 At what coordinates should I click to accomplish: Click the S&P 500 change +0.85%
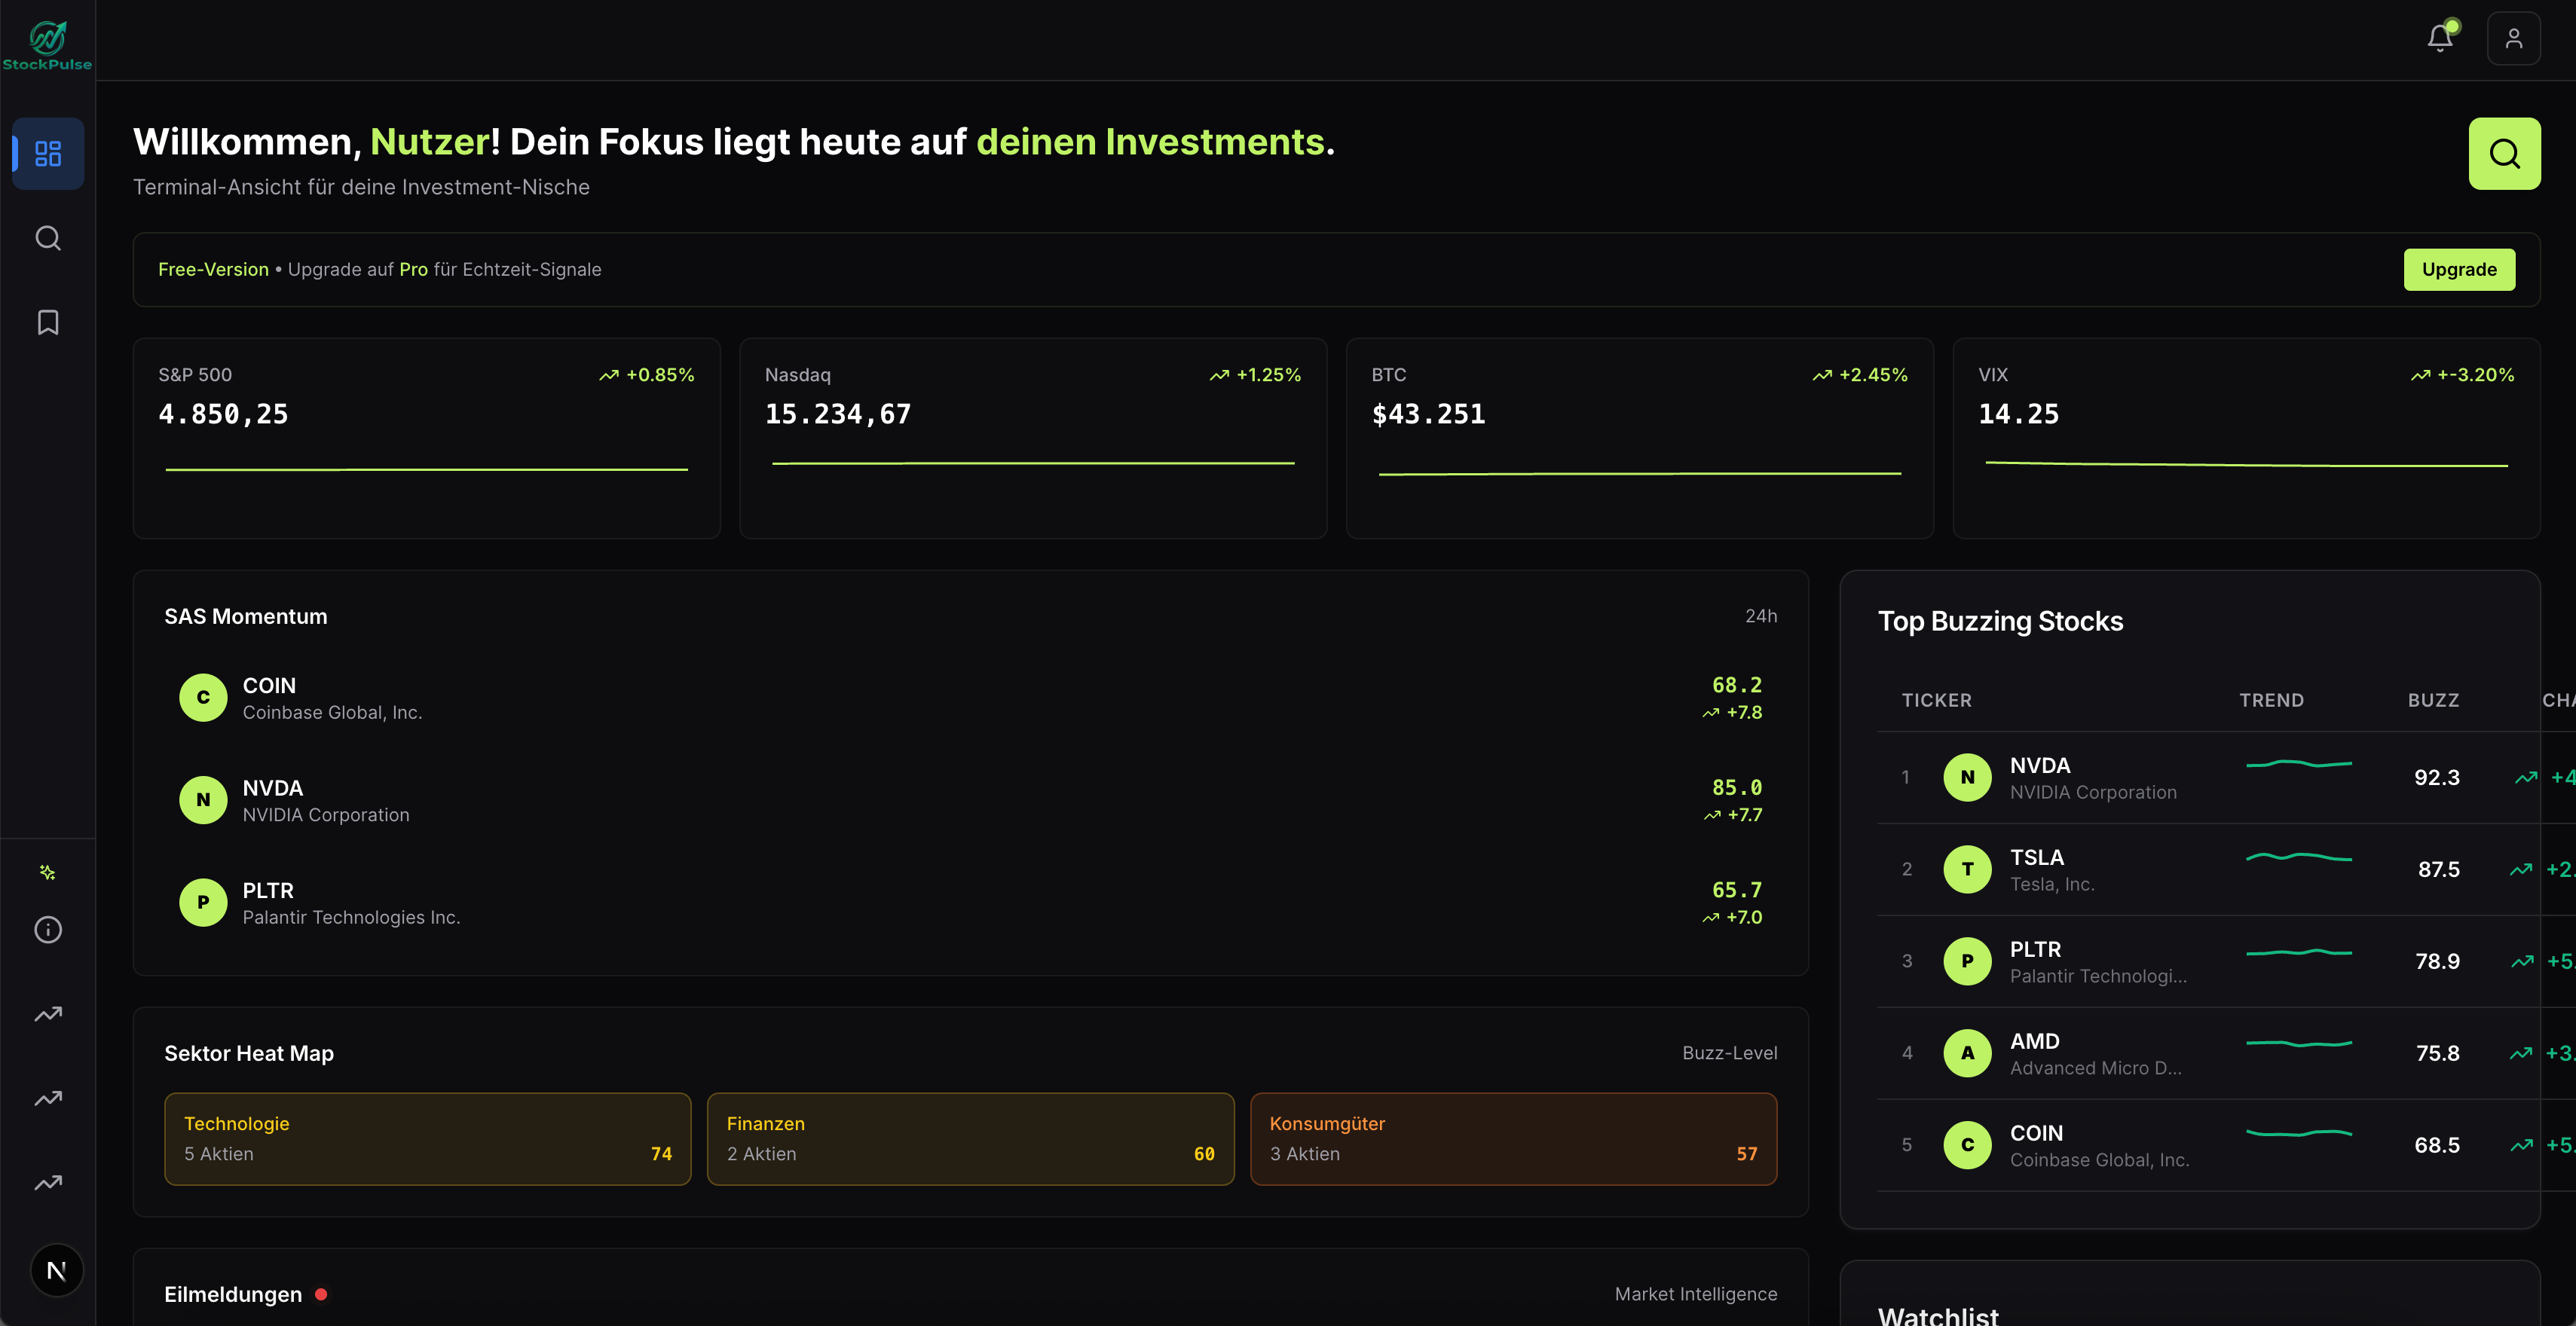pyautogui.click(x=660, y=375)
